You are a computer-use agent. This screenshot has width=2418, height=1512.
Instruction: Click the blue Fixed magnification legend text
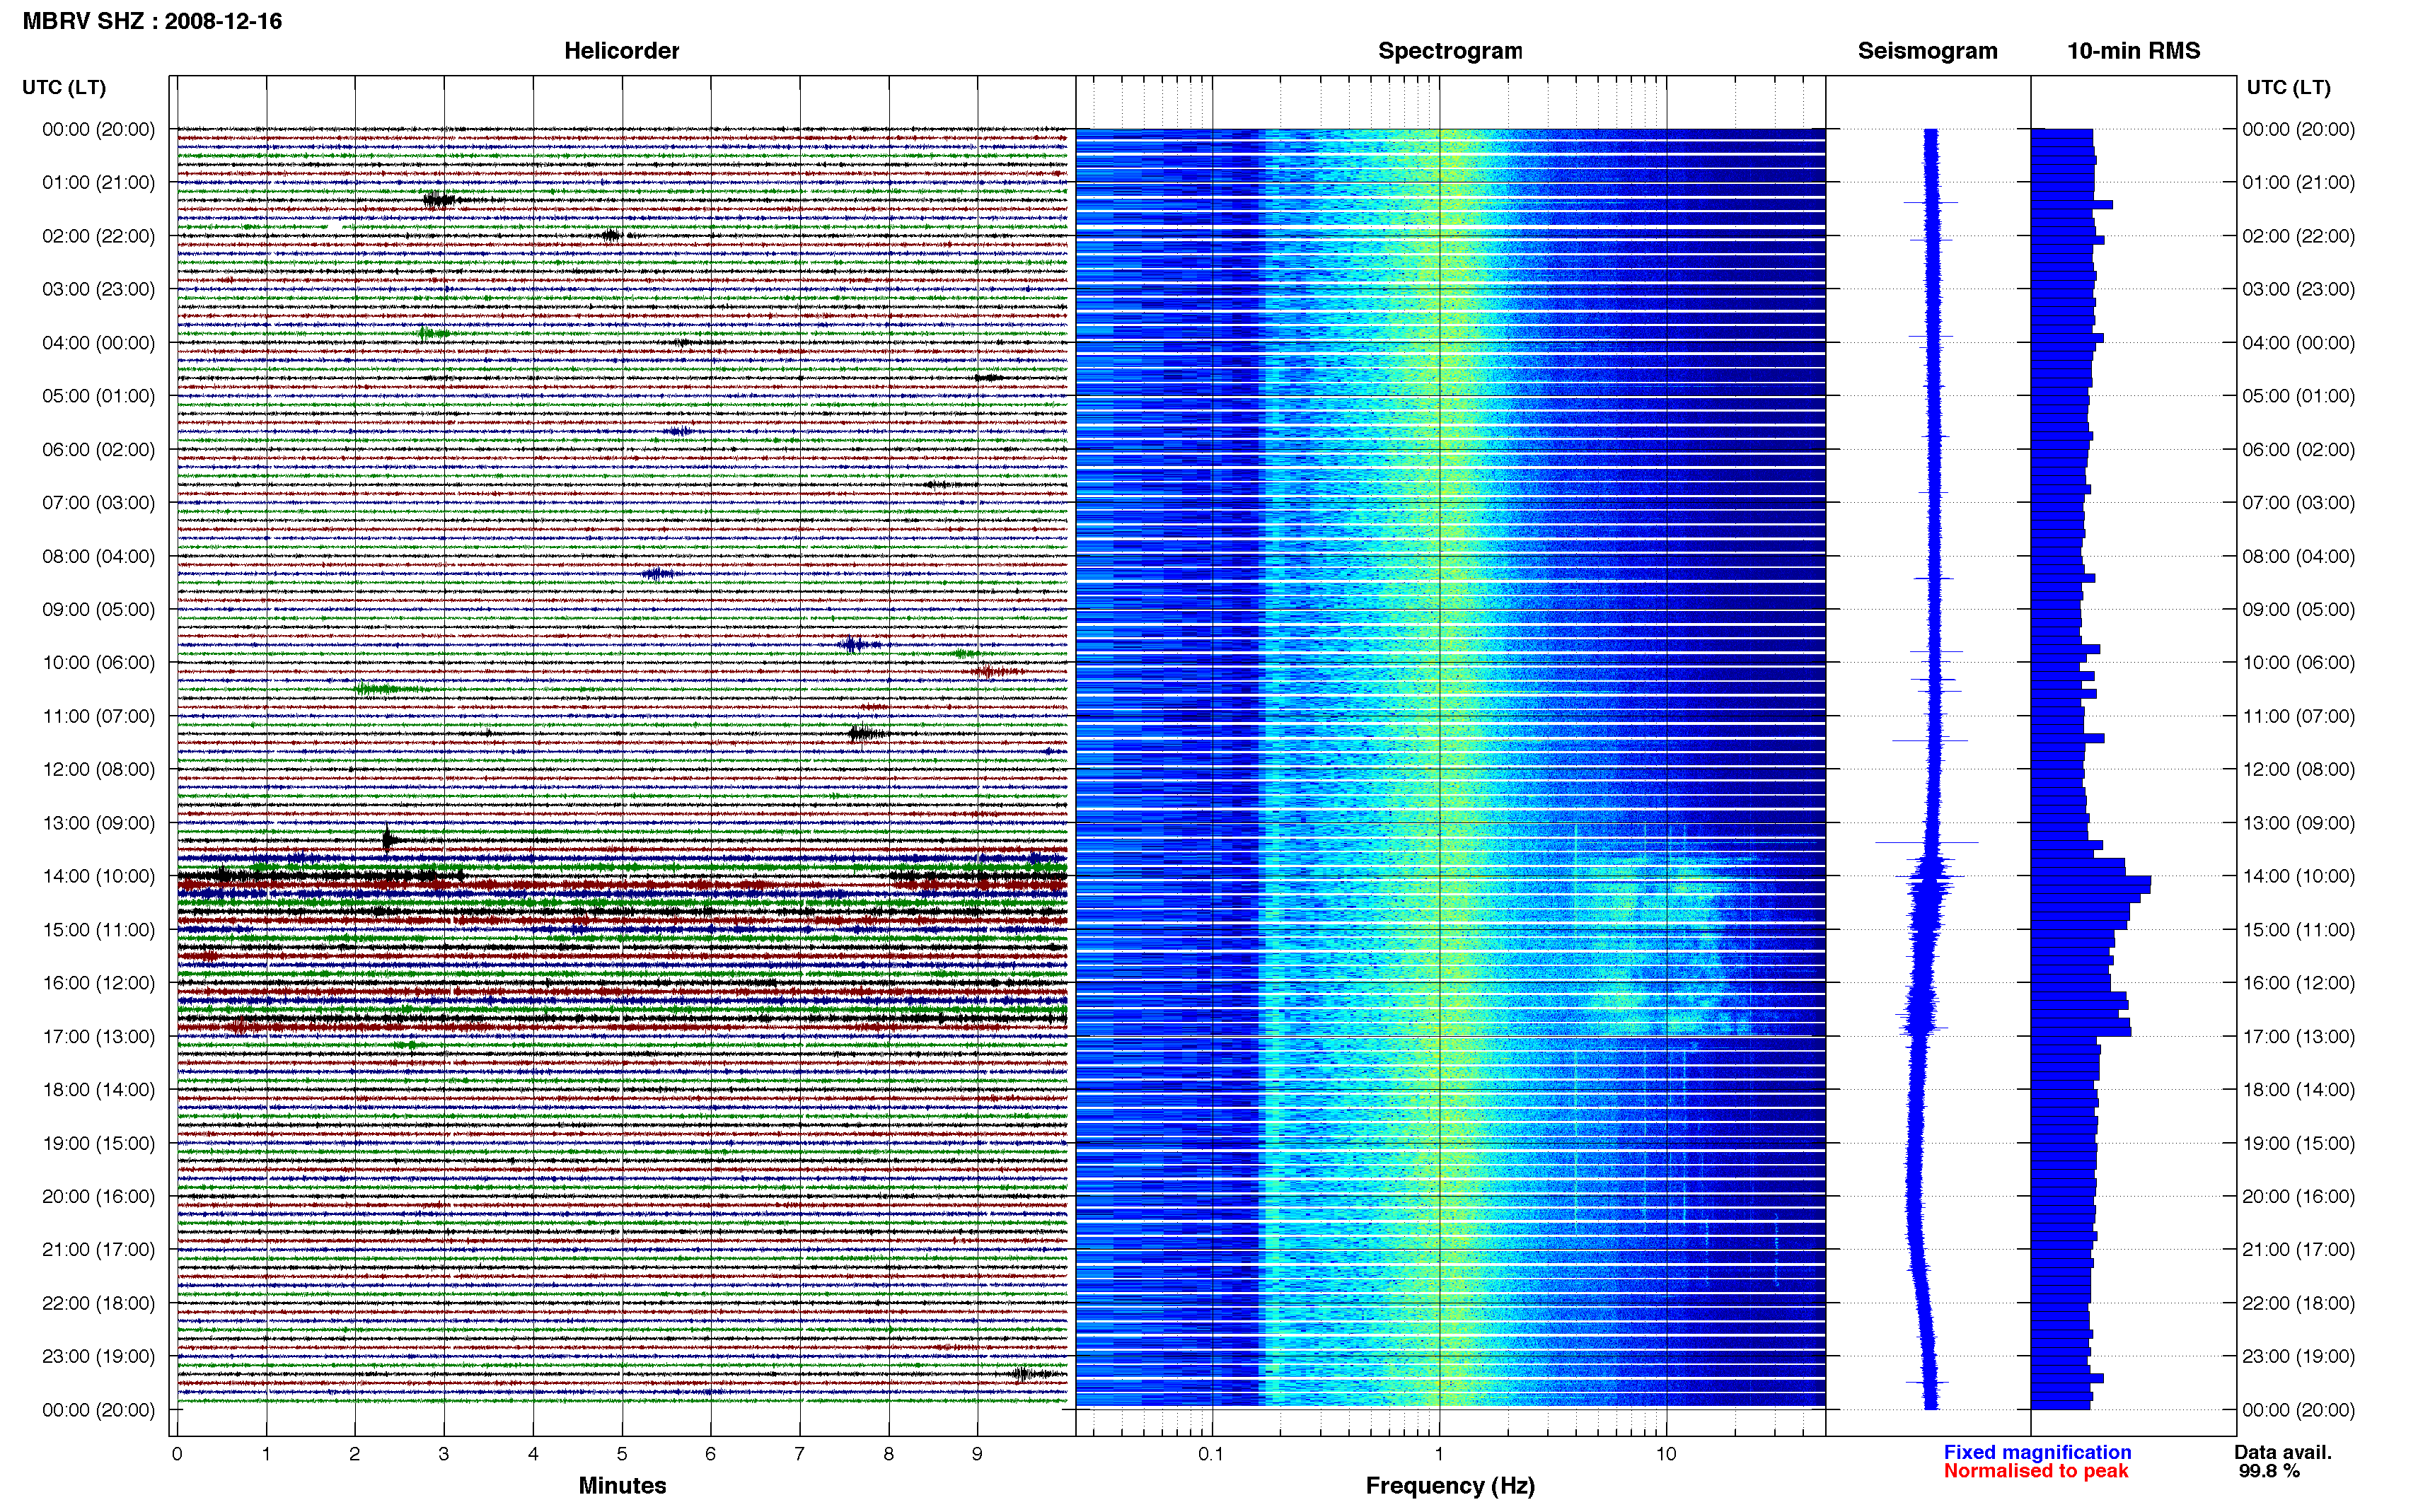point(2037,1452)
